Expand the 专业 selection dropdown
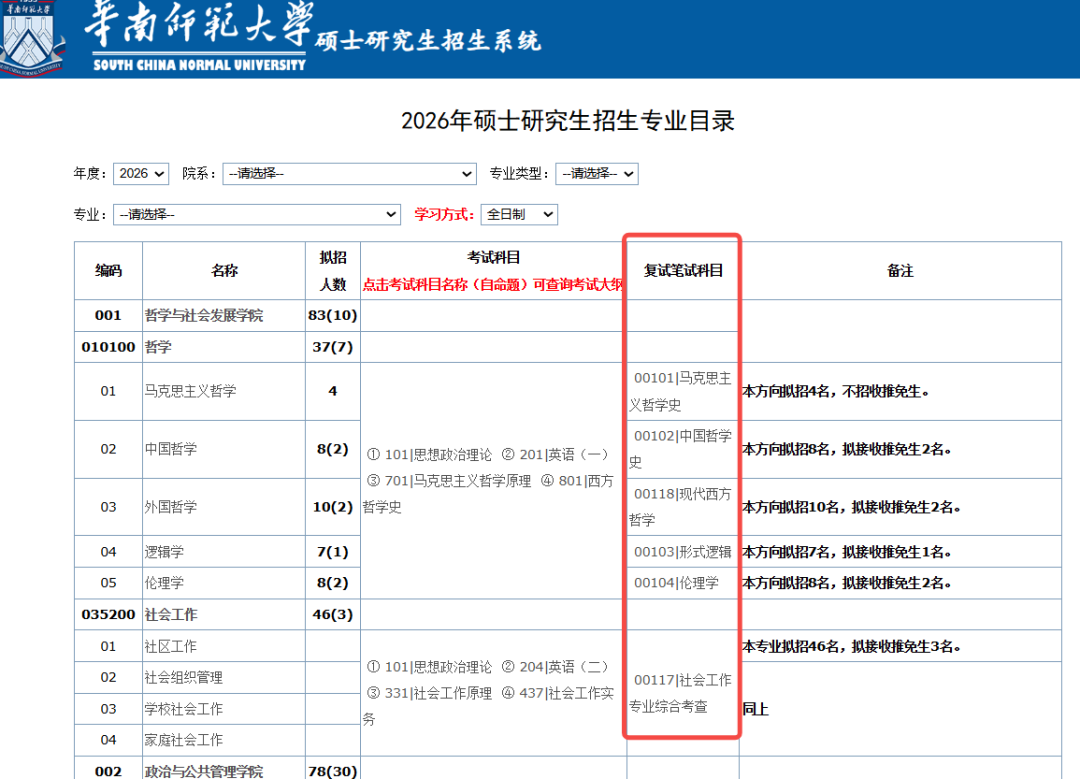Viewport: 1080px width, 779px height. pyautogui.click(x=257, y=215)
